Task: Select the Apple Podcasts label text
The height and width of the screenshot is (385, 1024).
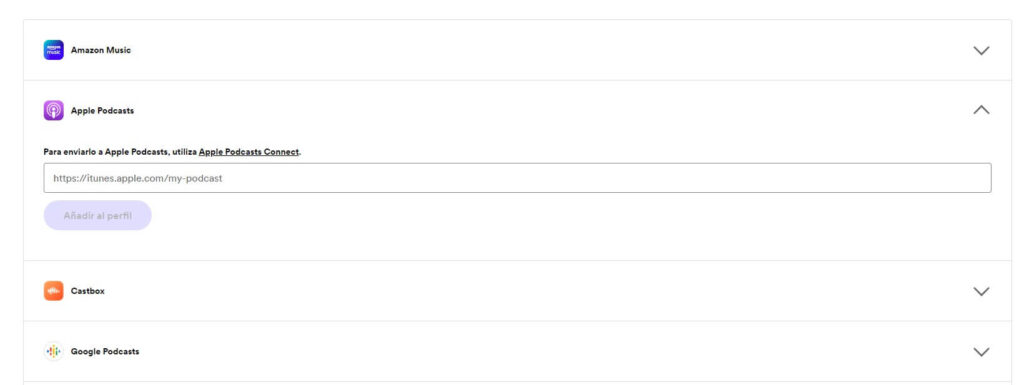Action: (103, 111)
